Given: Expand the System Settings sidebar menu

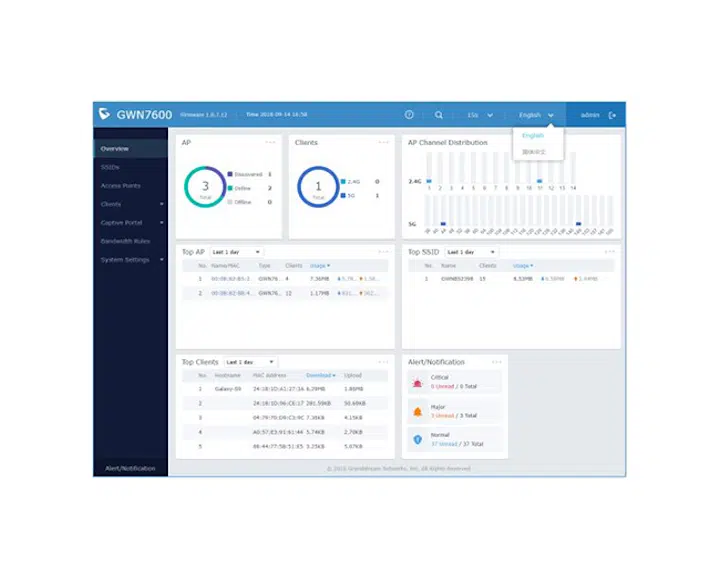Looking at the screenshot, I should [x=131, y=260].
